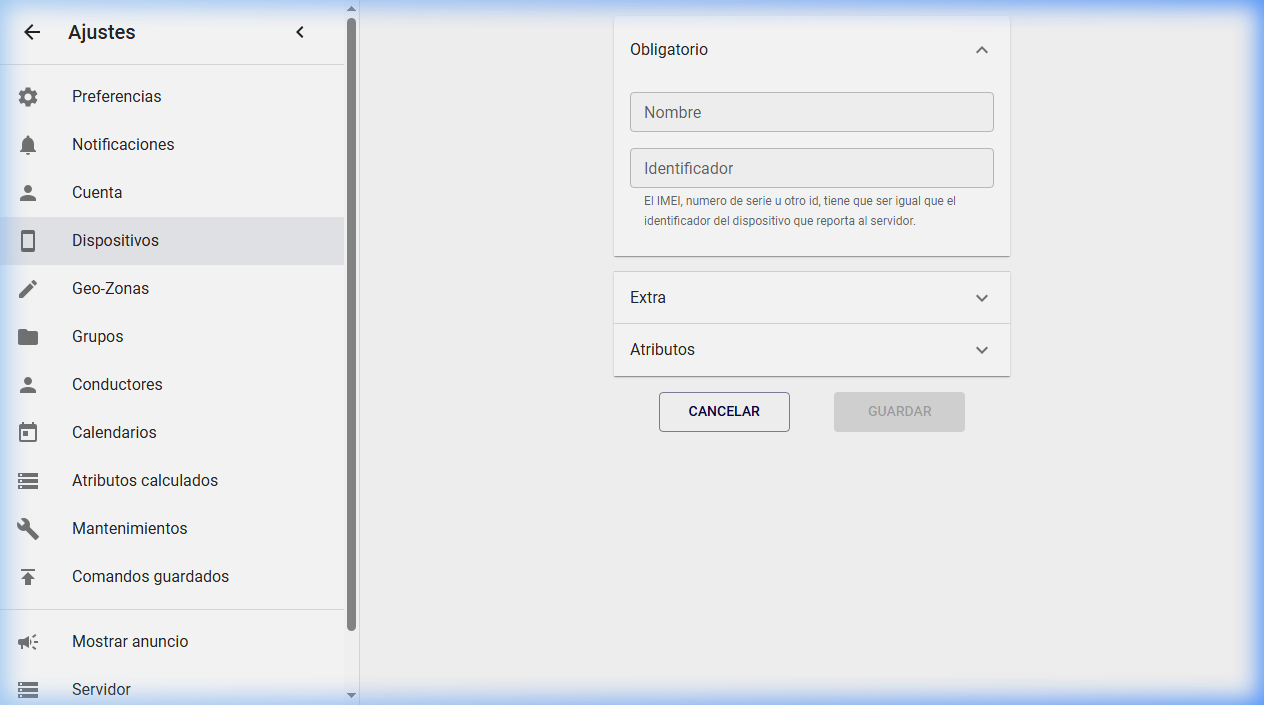Click the IMEI helper text under Identificador
1264x705 pixels.
click(x=800, y=211)
